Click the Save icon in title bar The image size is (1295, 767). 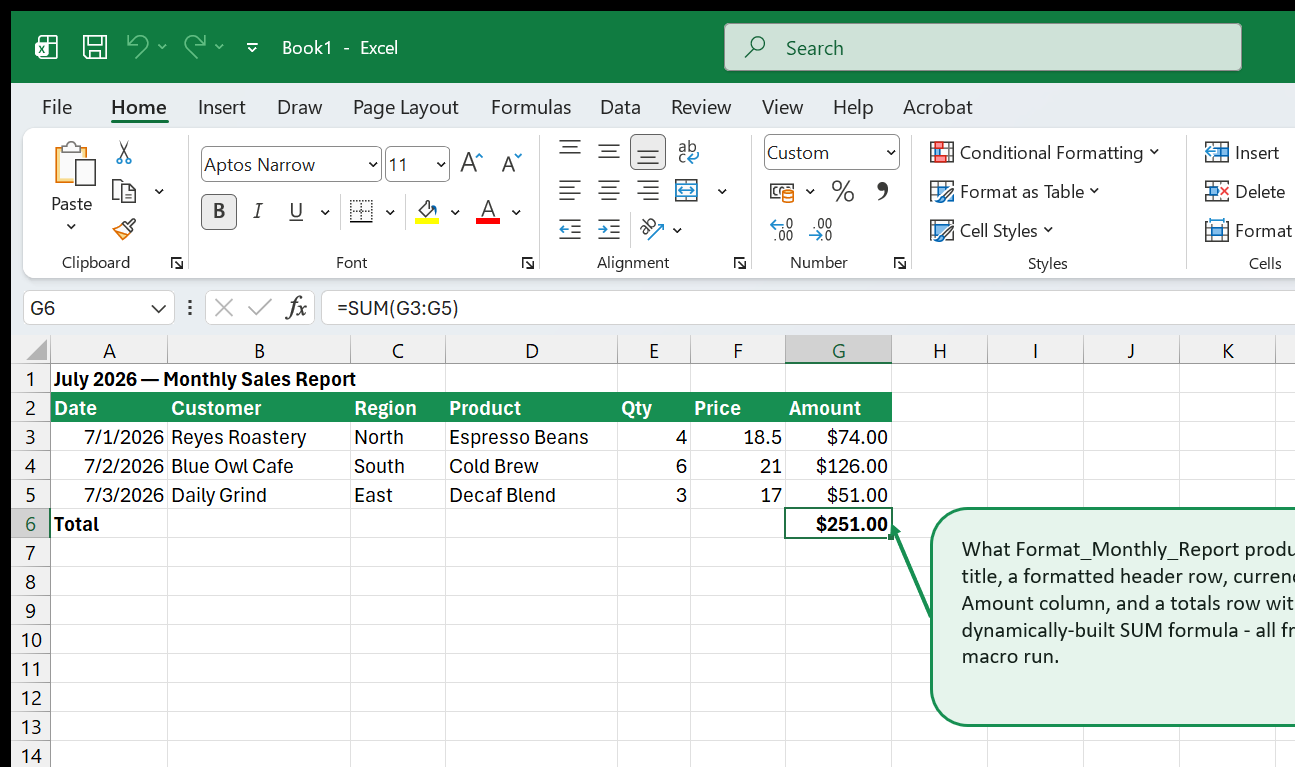click(x=95, y=47)
